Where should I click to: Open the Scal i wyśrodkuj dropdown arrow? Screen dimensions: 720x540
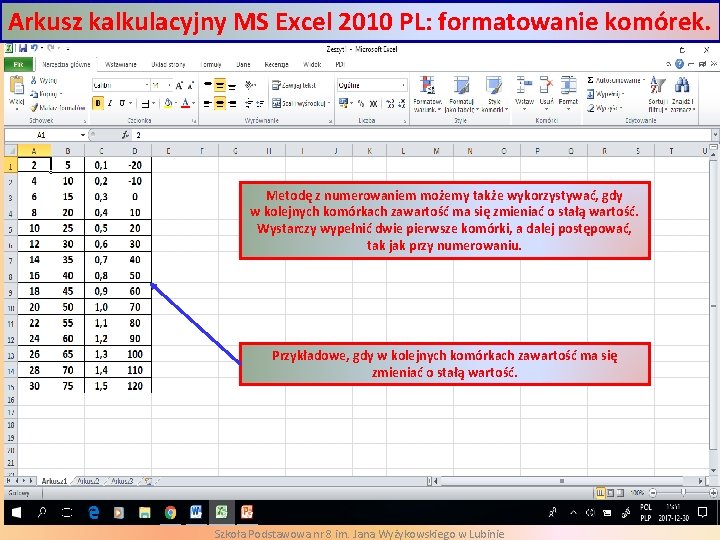[x=329, y=104]
